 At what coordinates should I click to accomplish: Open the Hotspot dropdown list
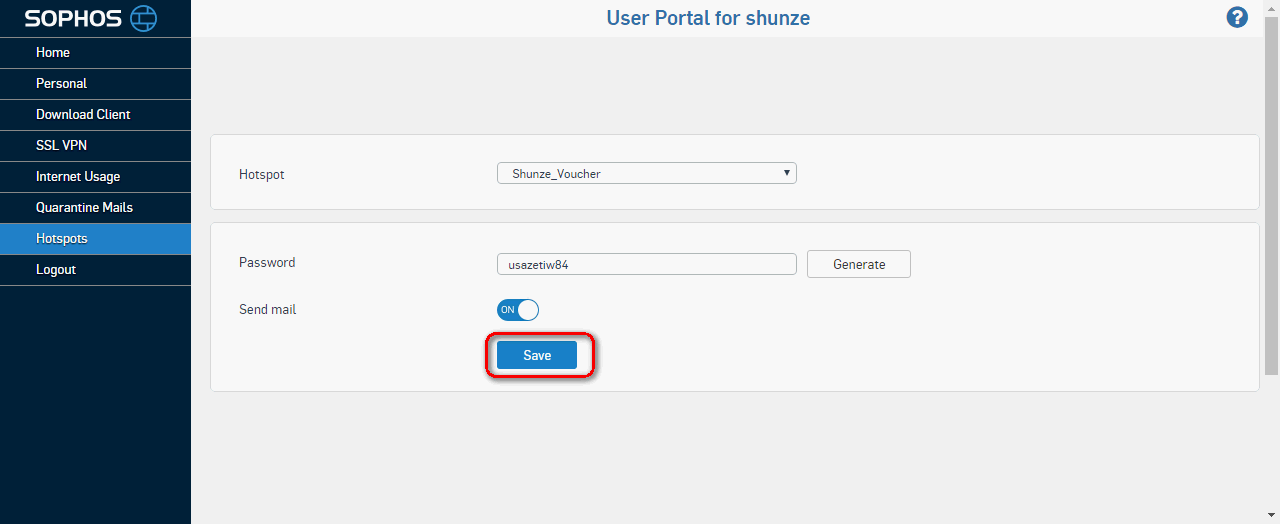click(647, 173)
